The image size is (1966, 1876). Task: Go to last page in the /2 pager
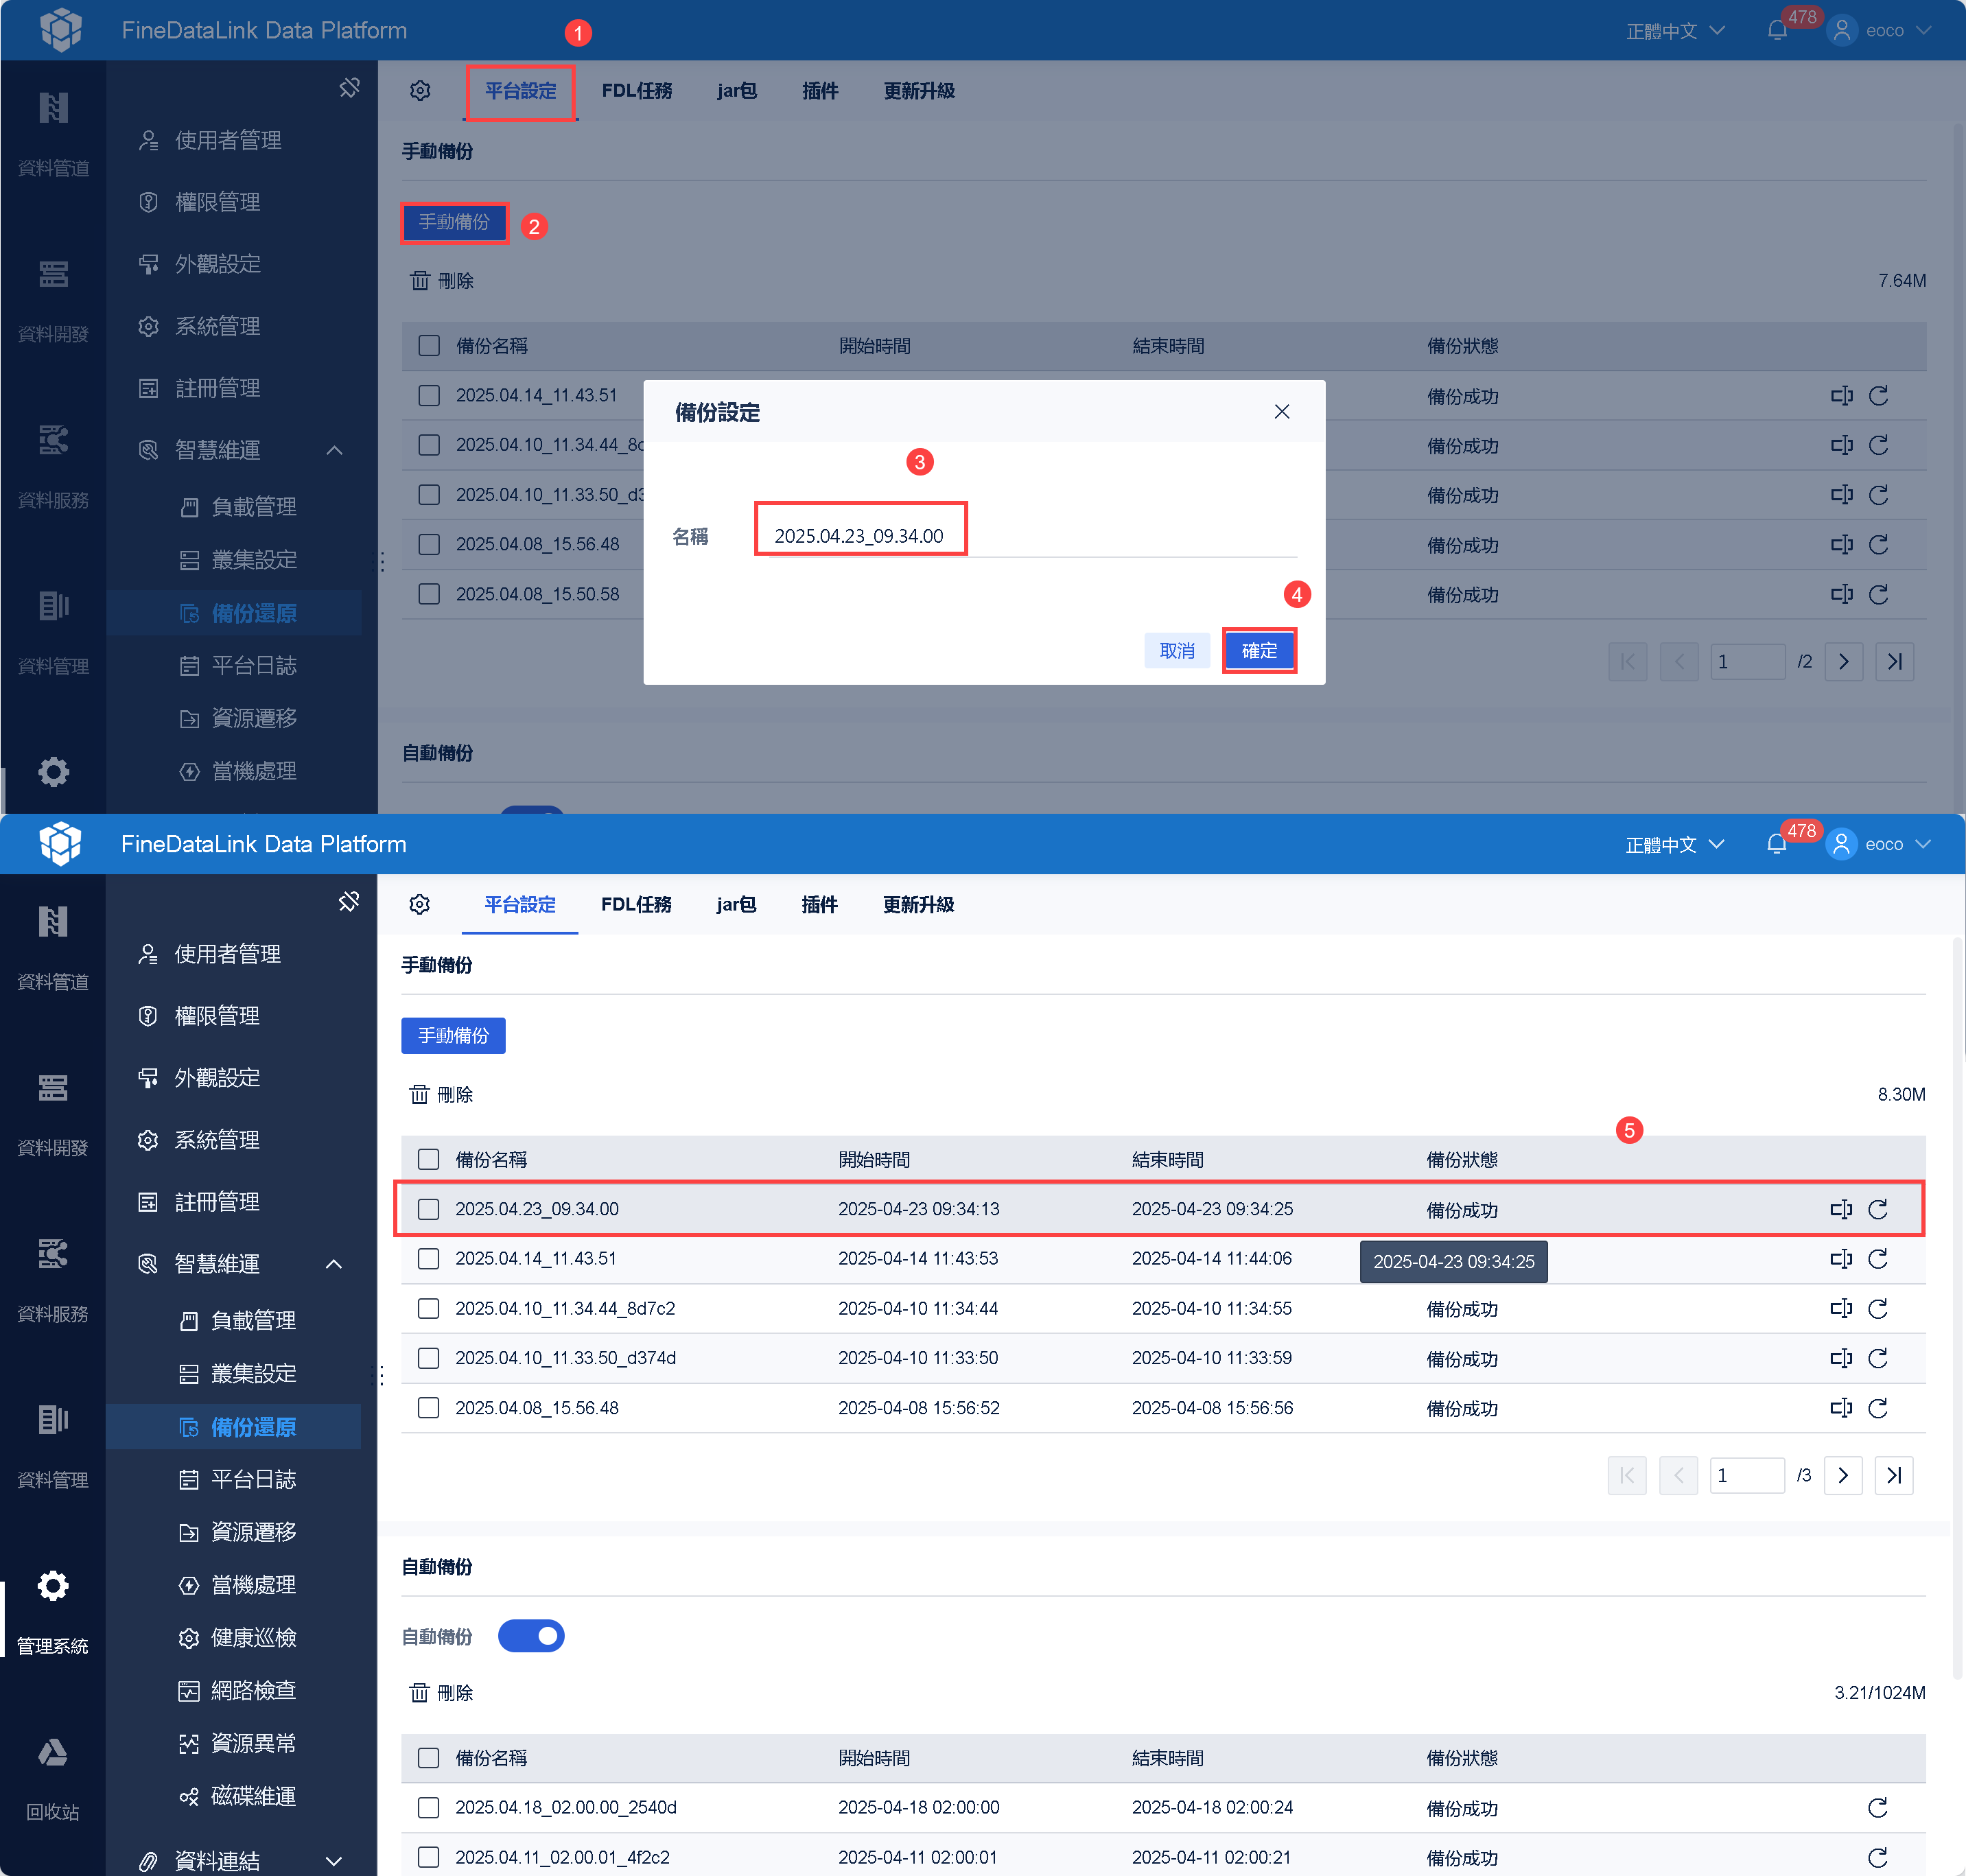click(1895, 661)
